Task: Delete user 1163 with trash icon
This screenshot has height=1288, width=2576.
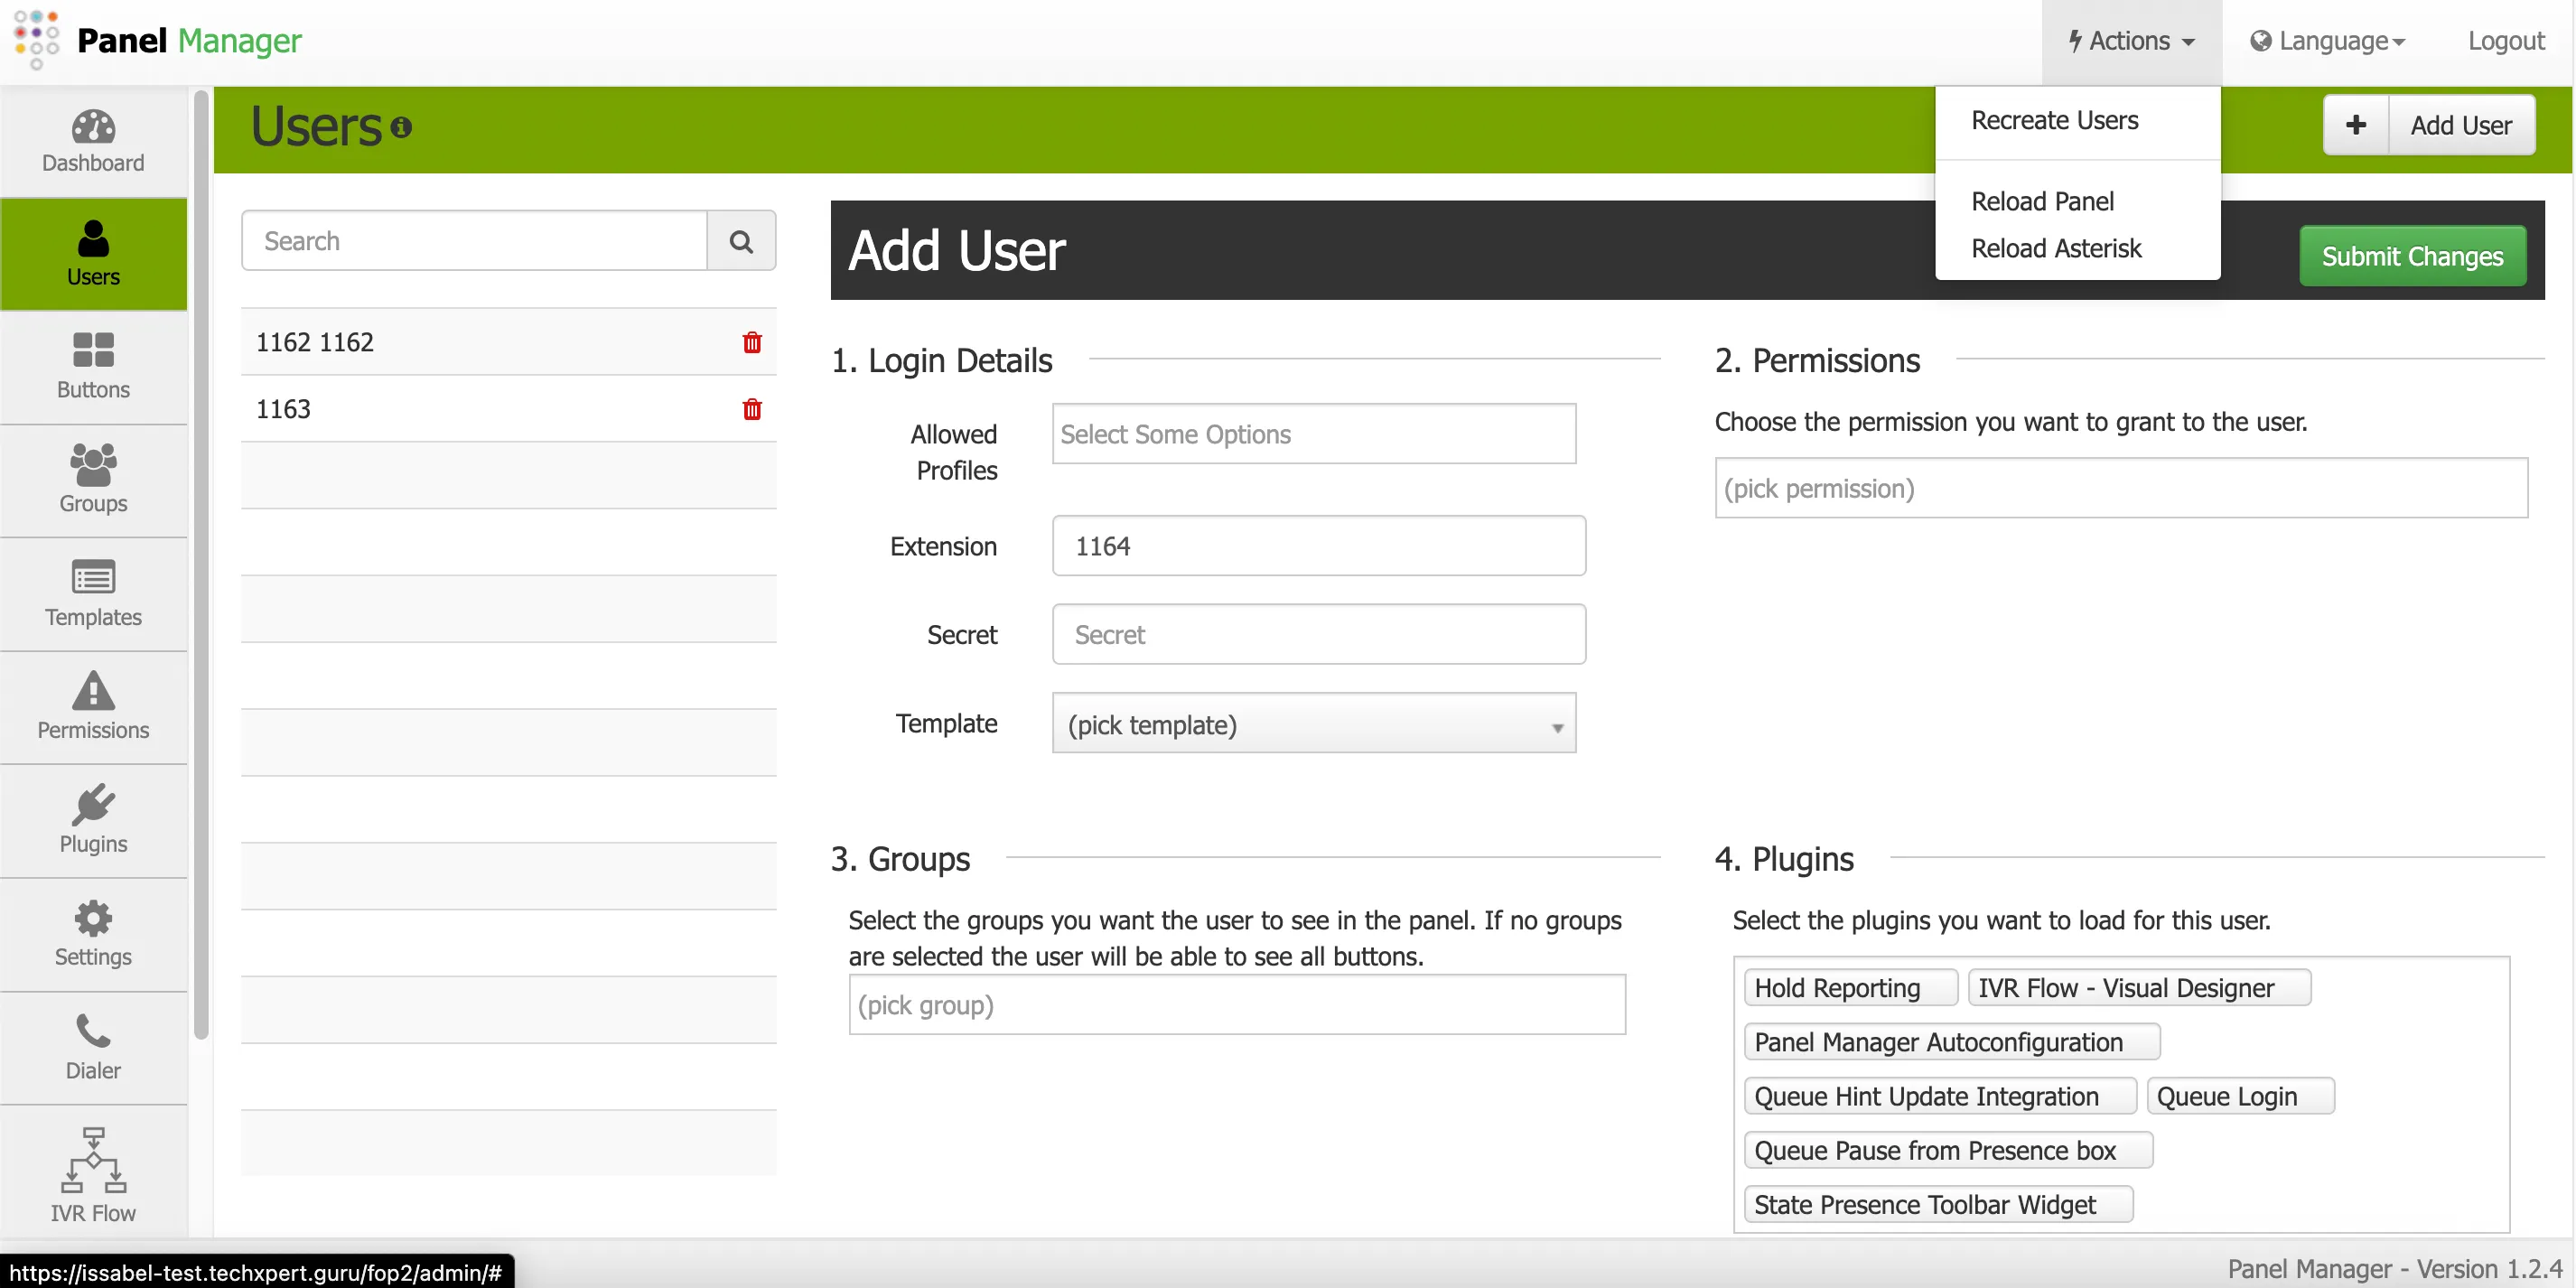Action: click(x=751, y=409)
